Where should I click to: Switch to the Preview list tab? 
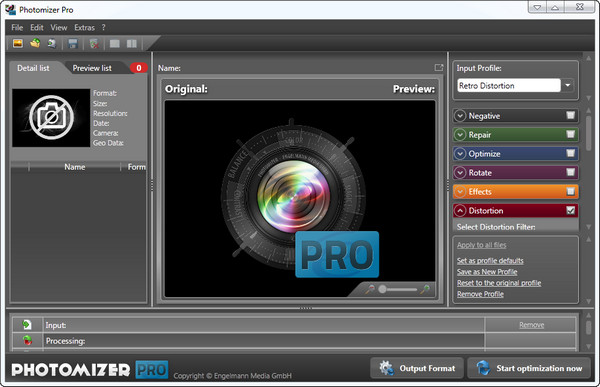[x=92, y=68]
